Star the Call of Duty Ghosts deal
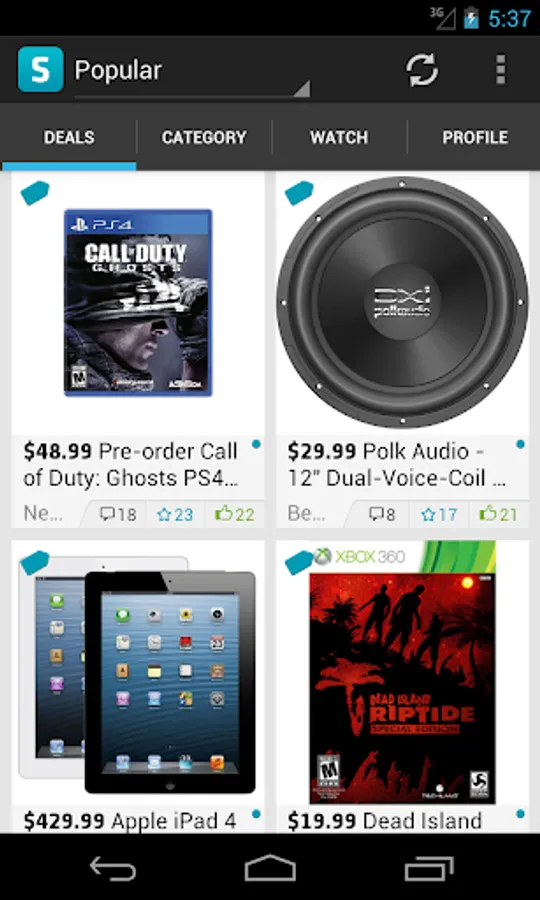The height and width of the screenshot is (900, 540). (175, 514)
